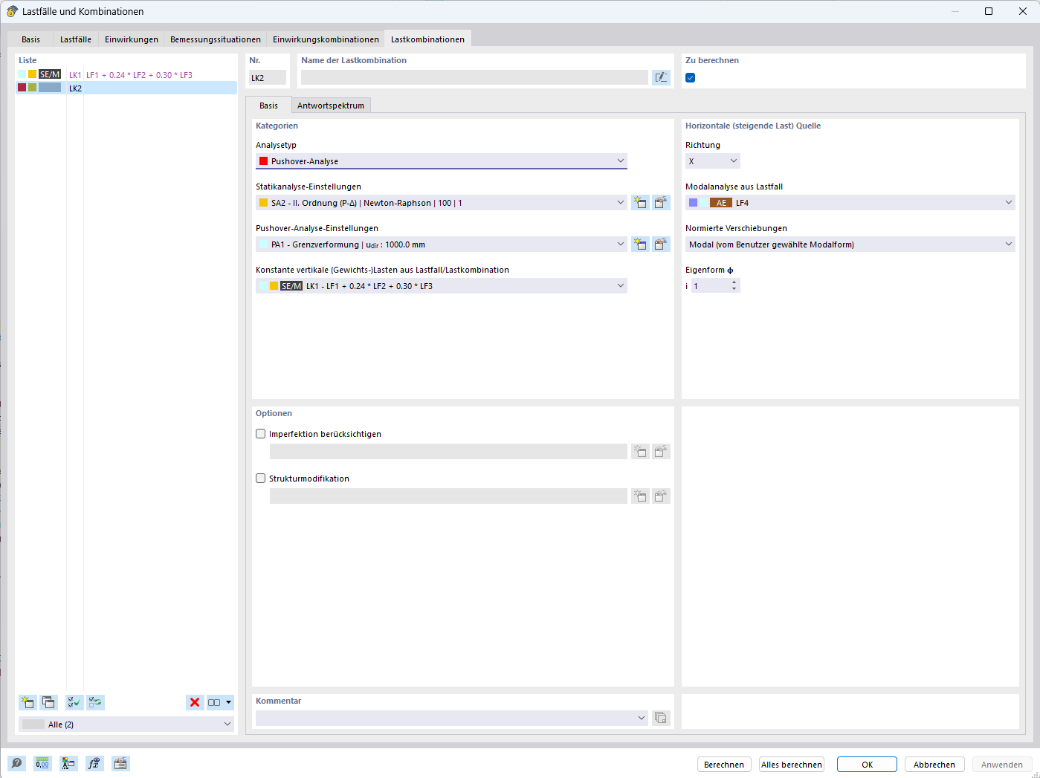The image size is (1040, 778).
Task: Open the list view layout split button
Action: click(x=220, y=702)
